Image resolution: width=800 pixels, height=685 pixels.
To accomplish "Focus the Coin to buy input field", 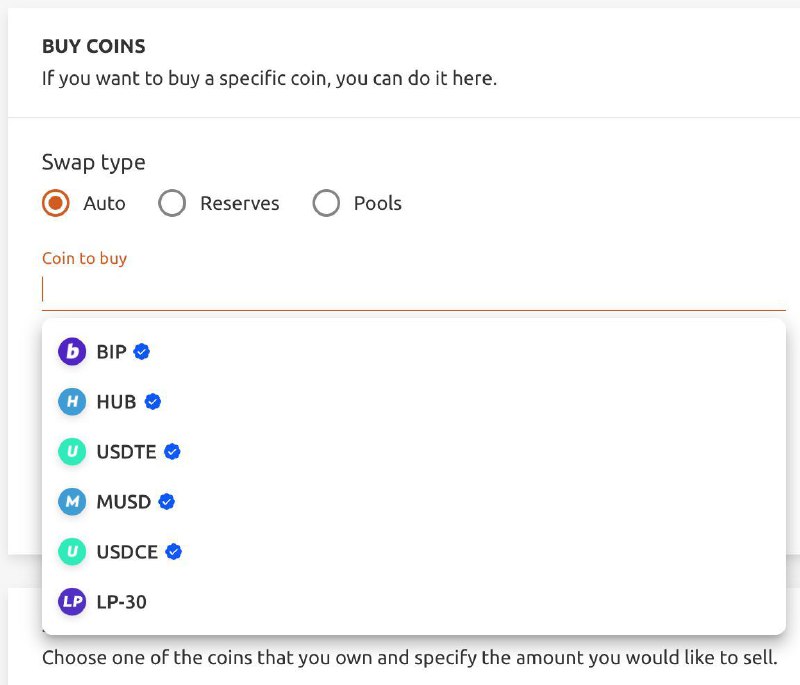I will (x=414, y=290).
